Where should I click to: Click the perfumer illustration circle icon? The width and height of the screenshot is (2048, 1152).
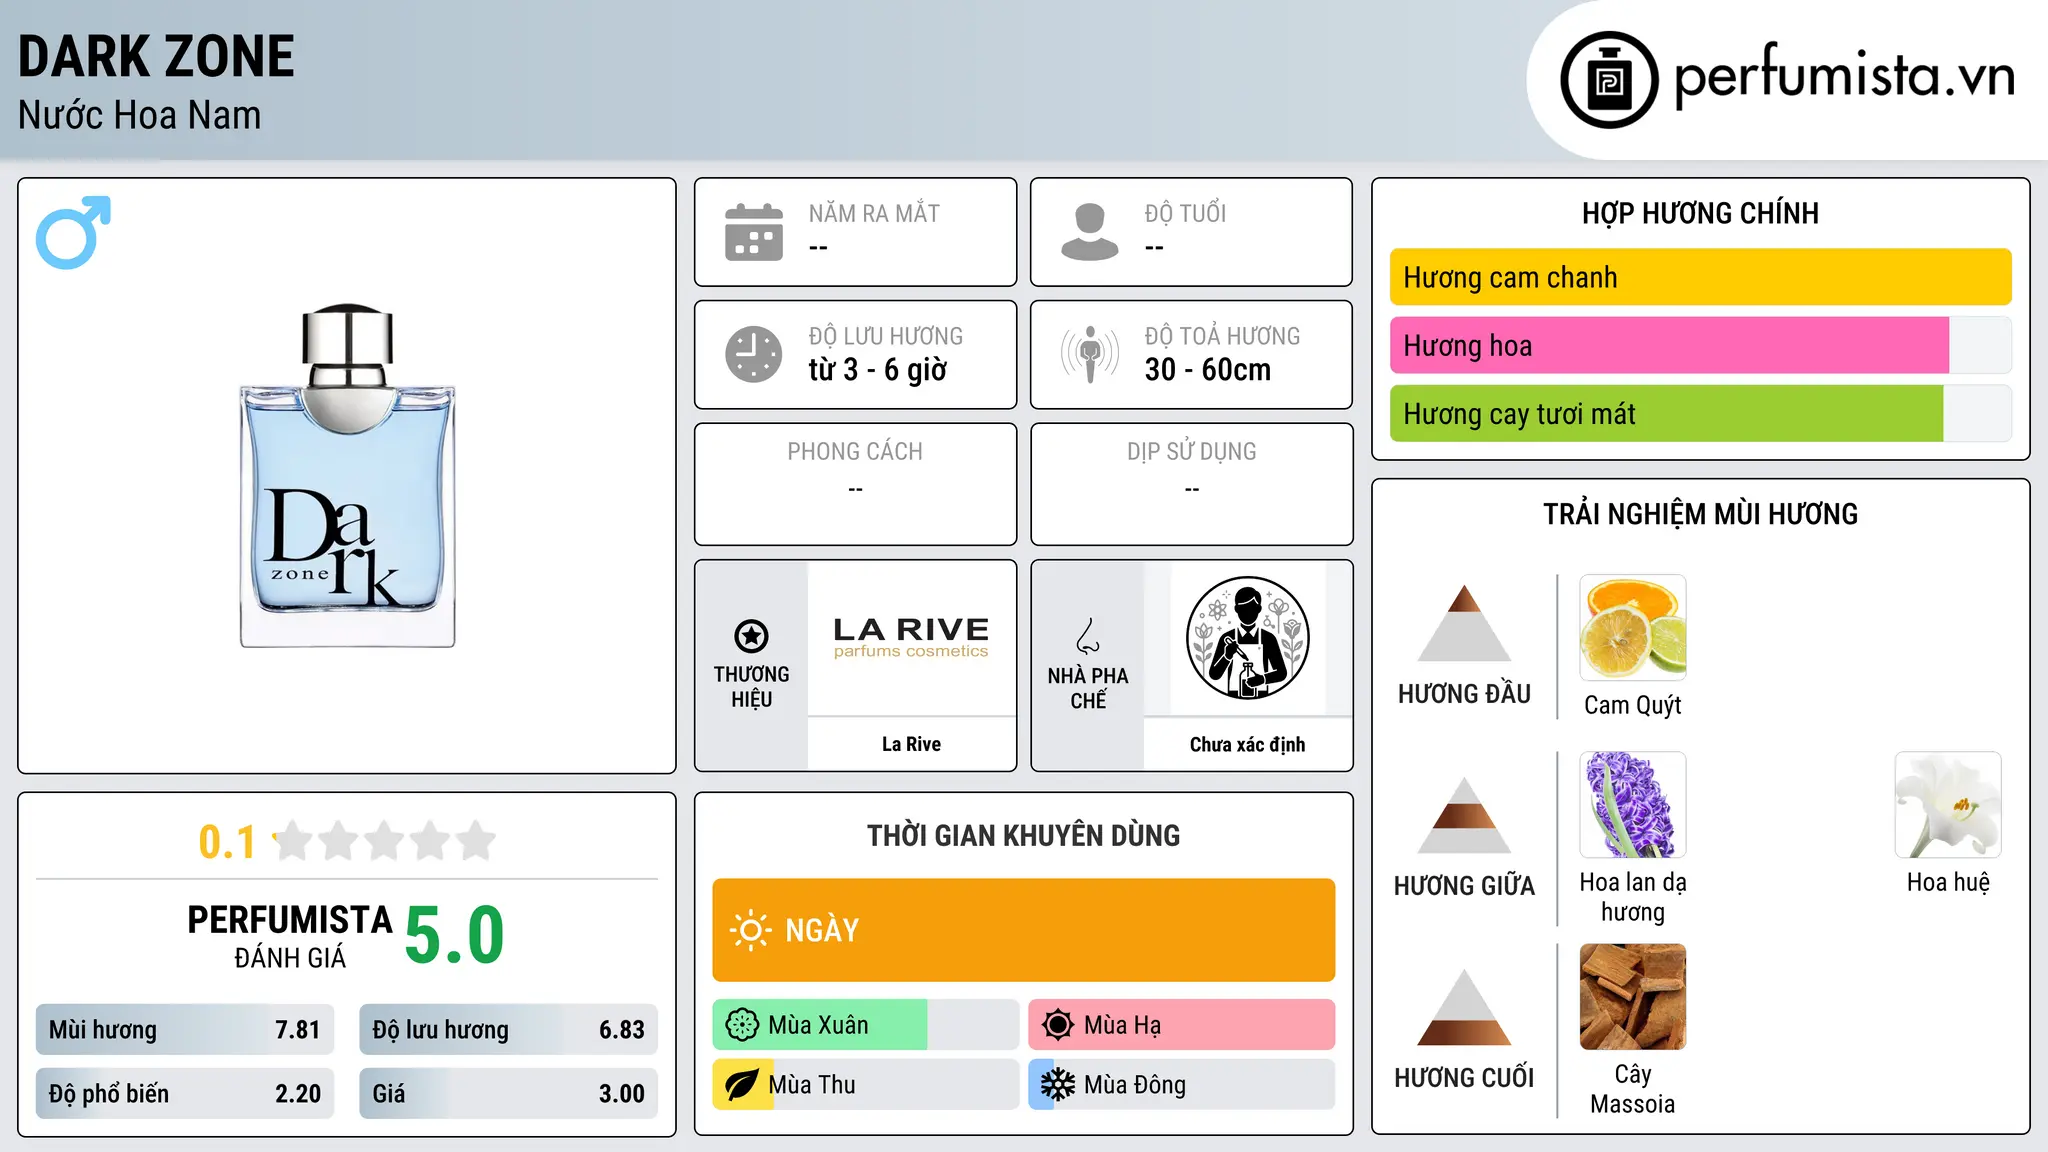pyautogui.click(x=1247, y=638)
